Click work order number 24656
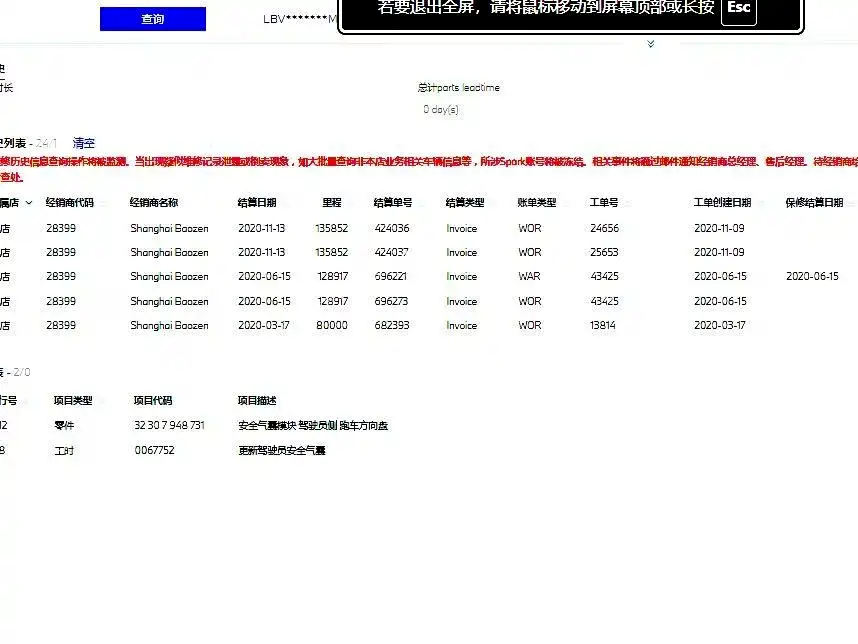This screenshot has width=858, height=644. (x=605, y=228)
